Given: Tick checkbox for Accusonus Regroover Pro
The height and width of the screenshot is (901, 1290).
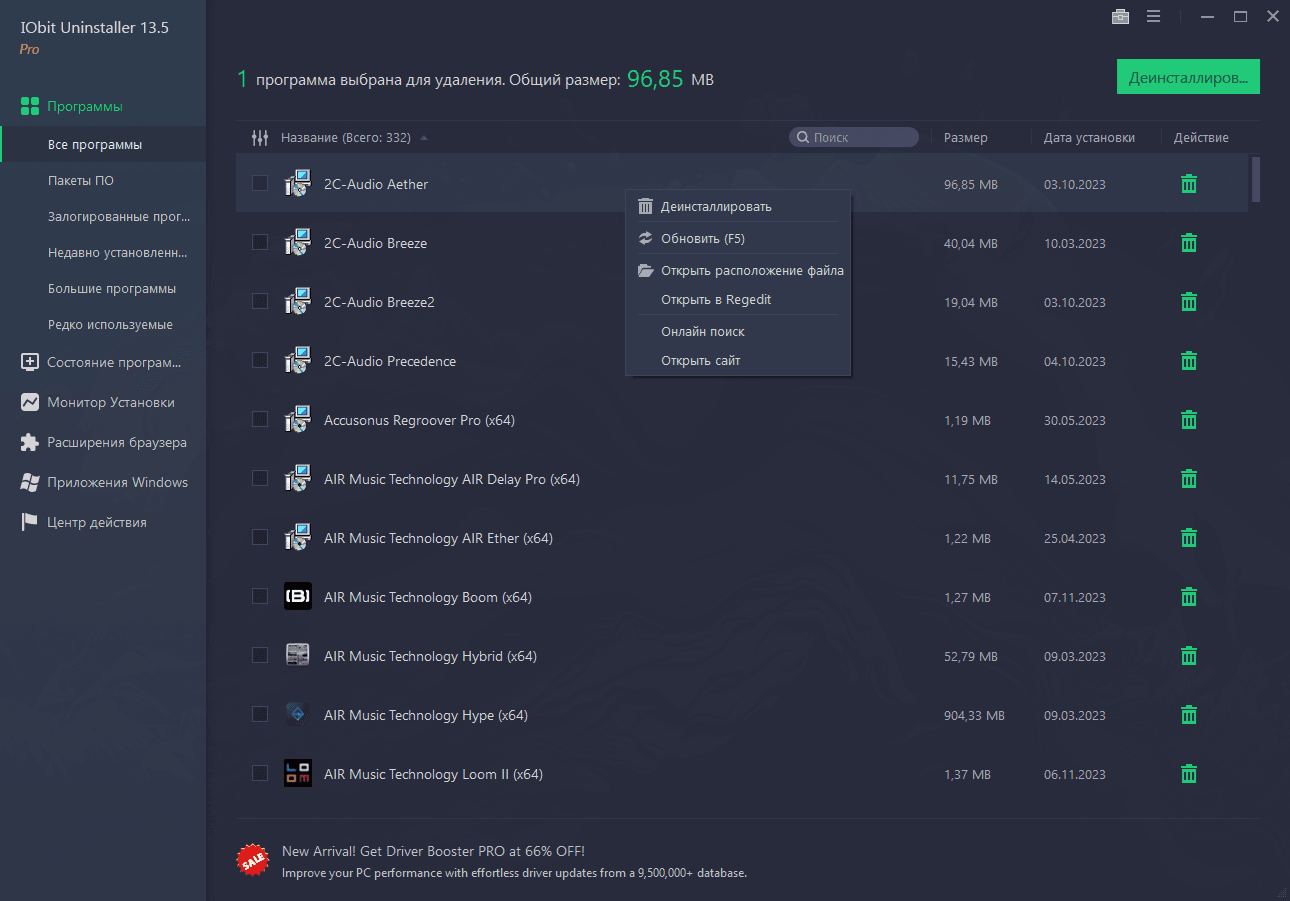Looking at the screenshot, I should tap(260, 420).
